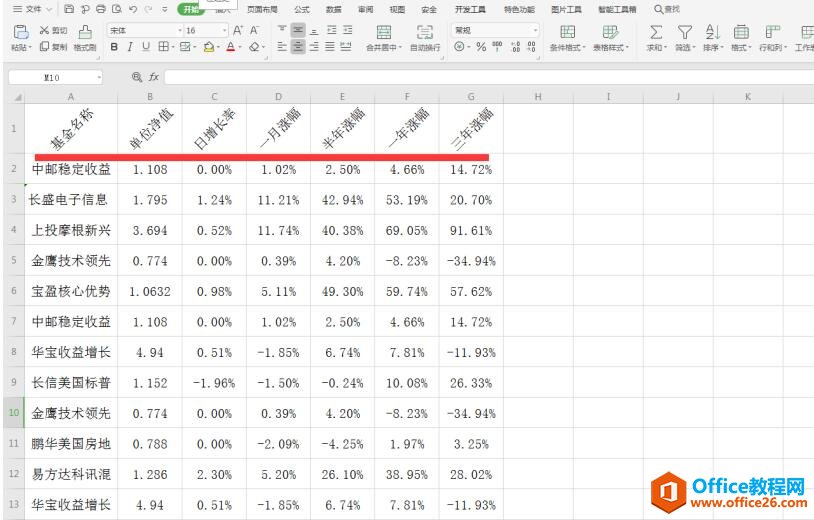Open the 文件 (File) menu
The image size is (814, 520).
32,9
